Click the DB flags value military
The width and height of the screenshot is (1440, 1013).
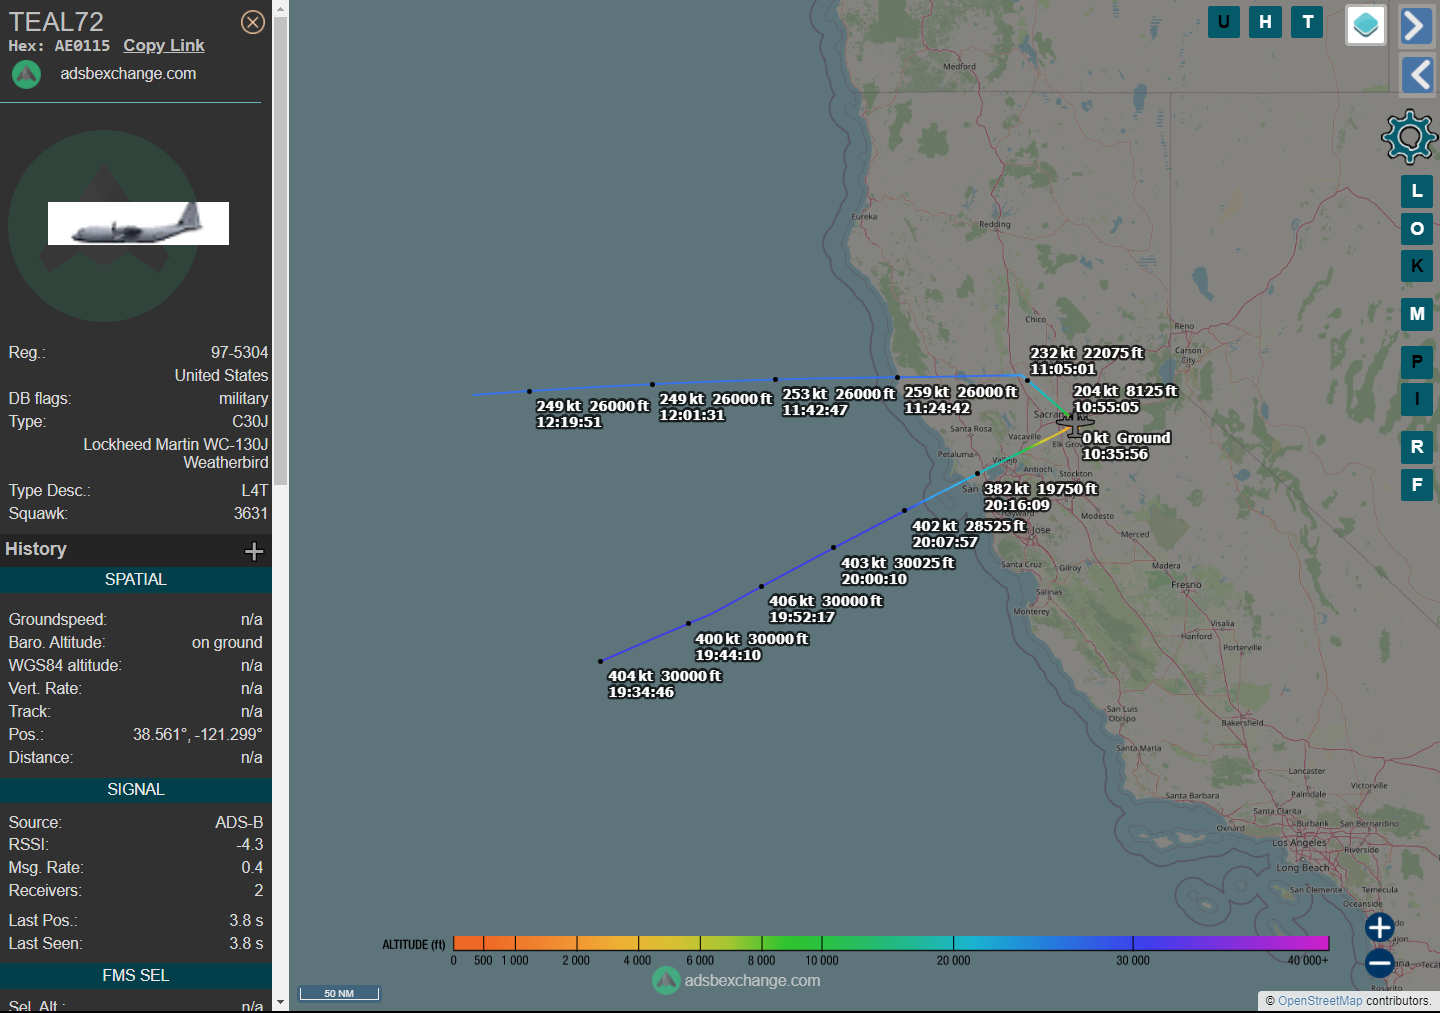[243, 399]
